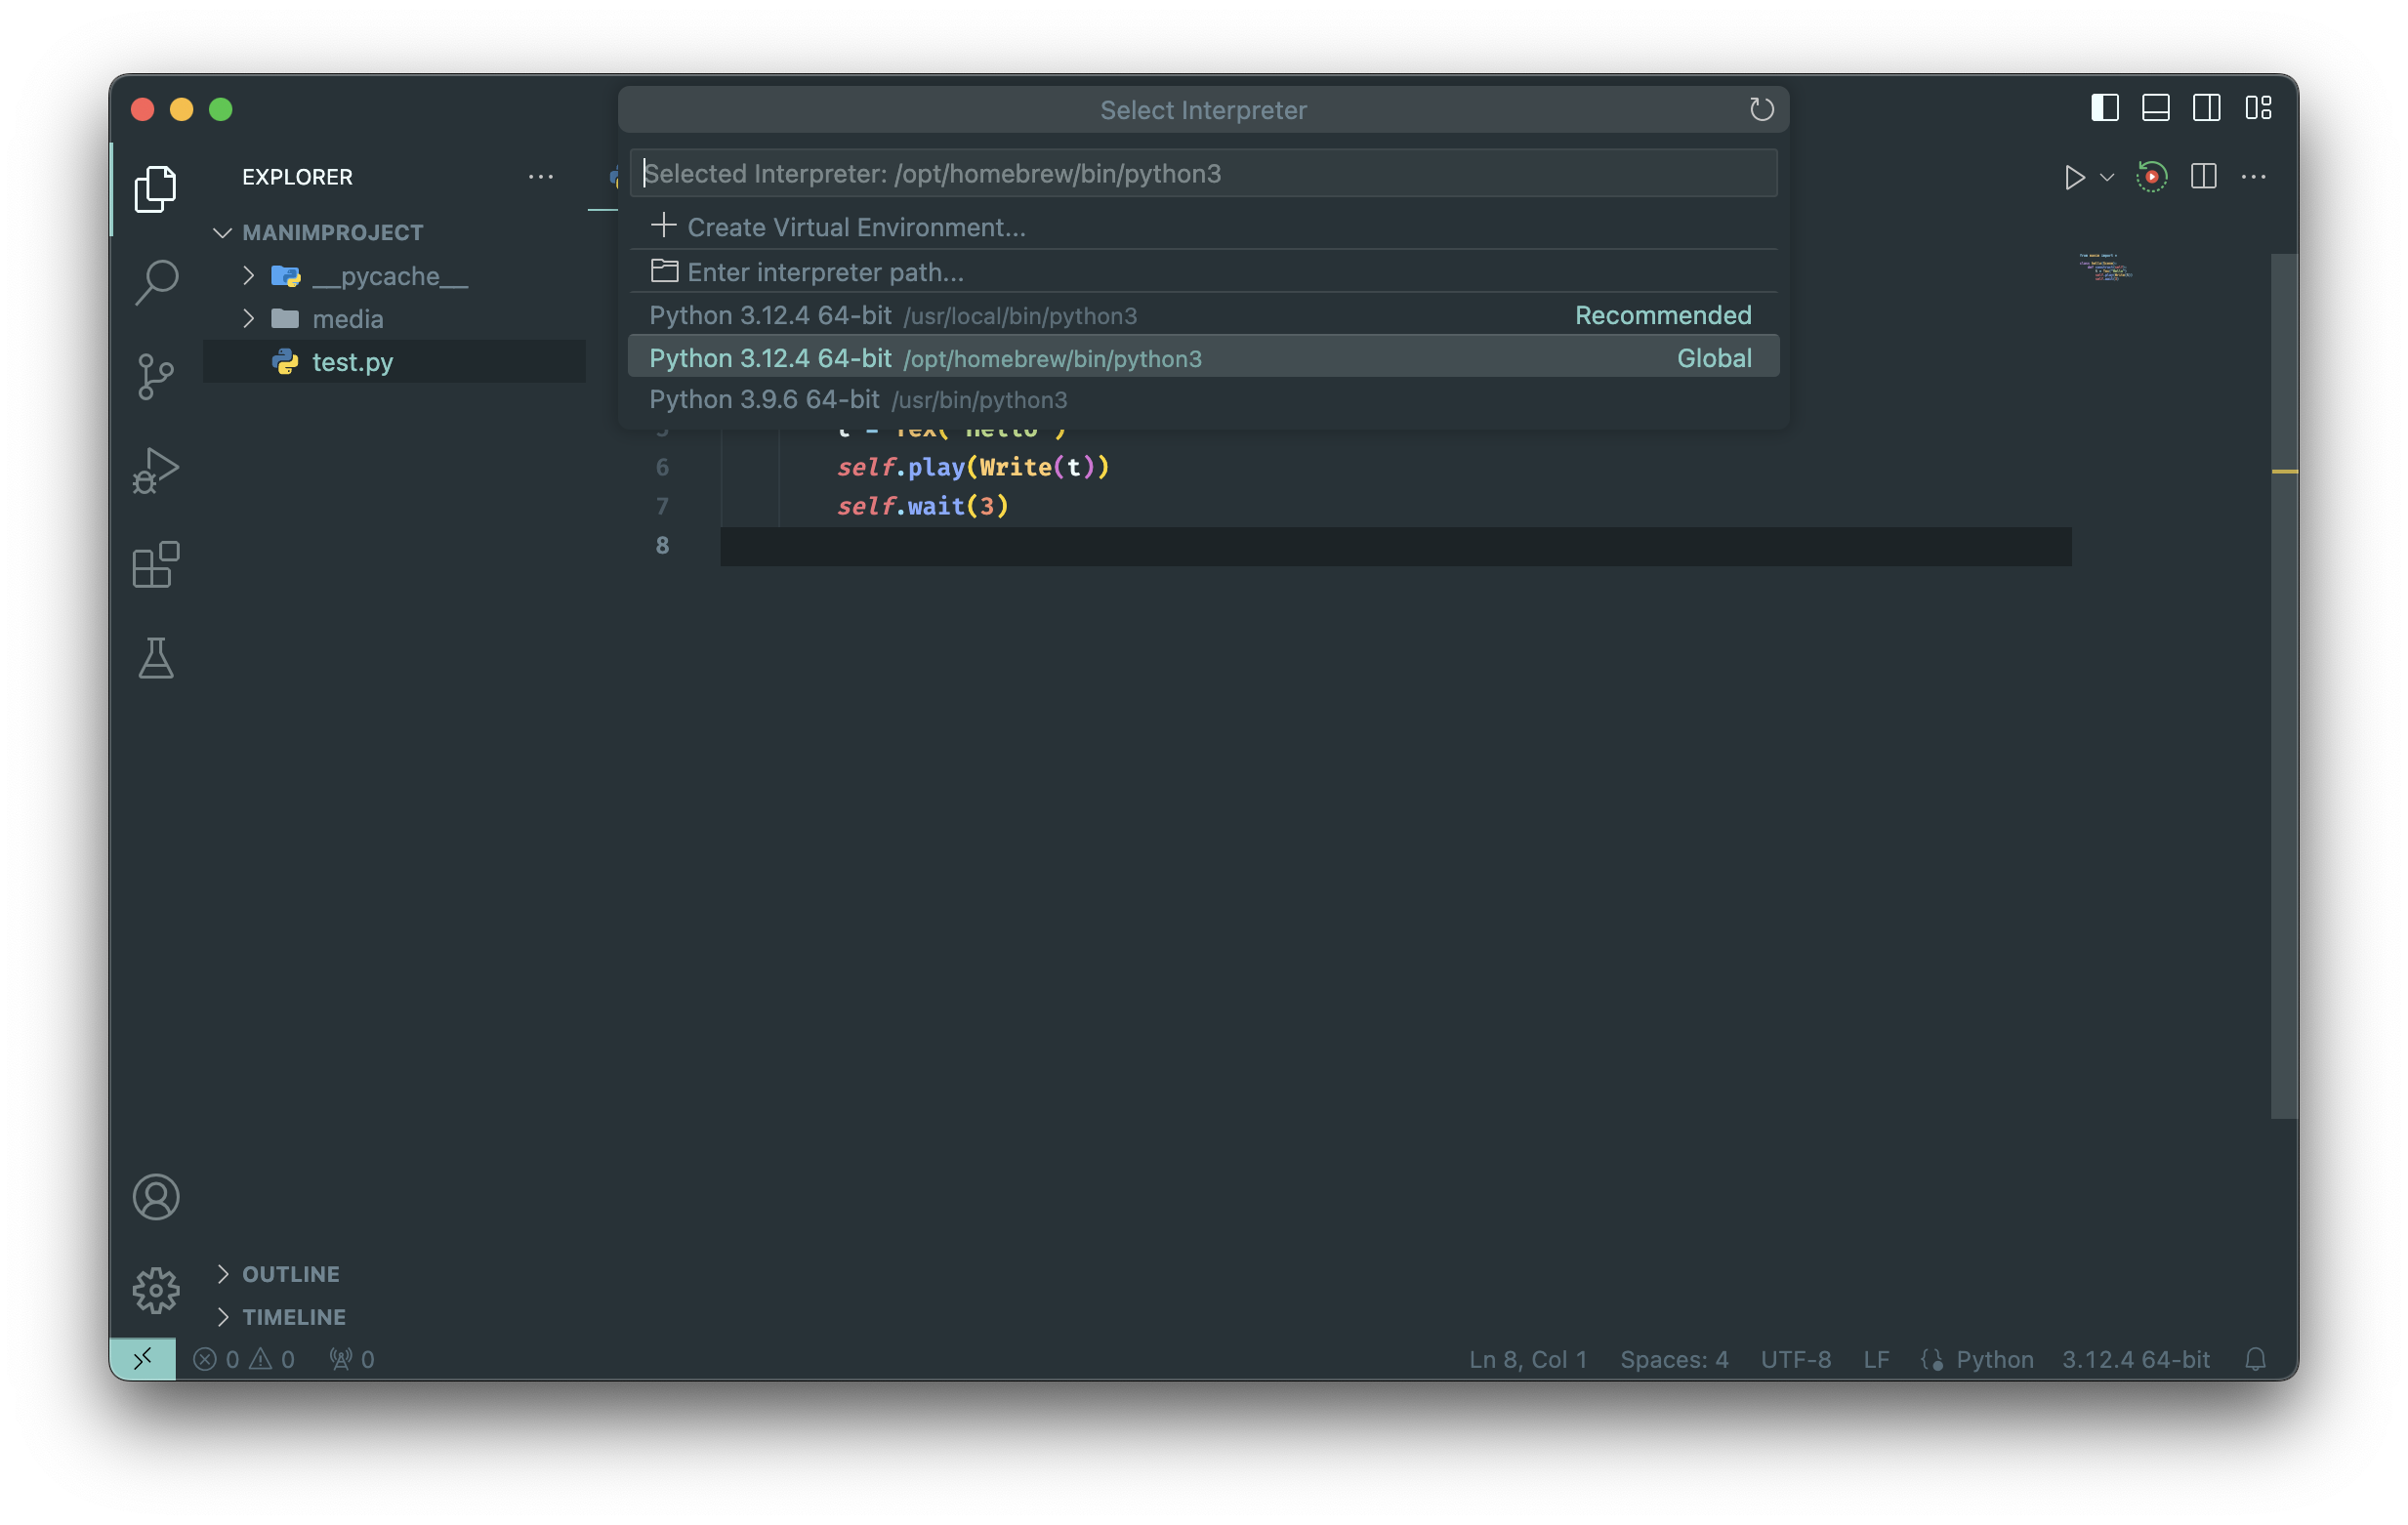
Task: Open the notifications bell in status bar
Action: click(x=2255, y=1359)
